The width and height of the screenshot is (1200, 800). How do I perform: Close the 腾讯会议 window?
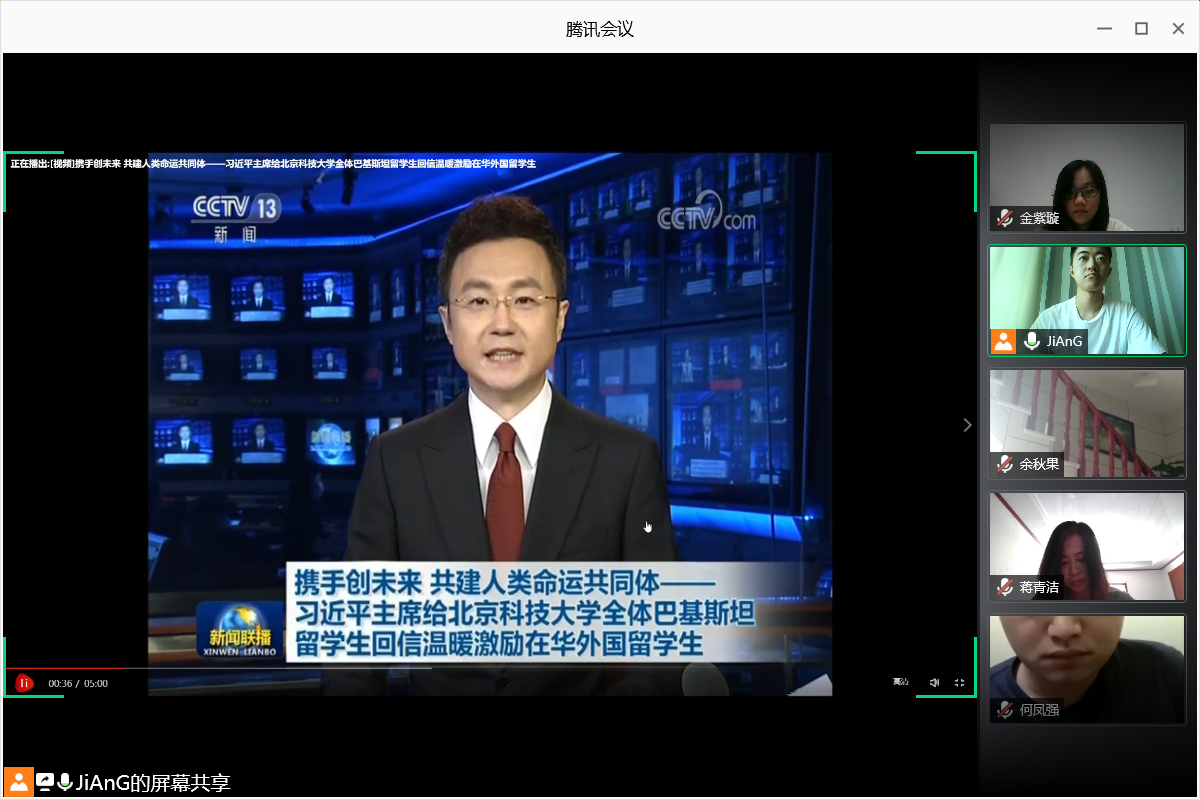click(x=1178, y=29)
